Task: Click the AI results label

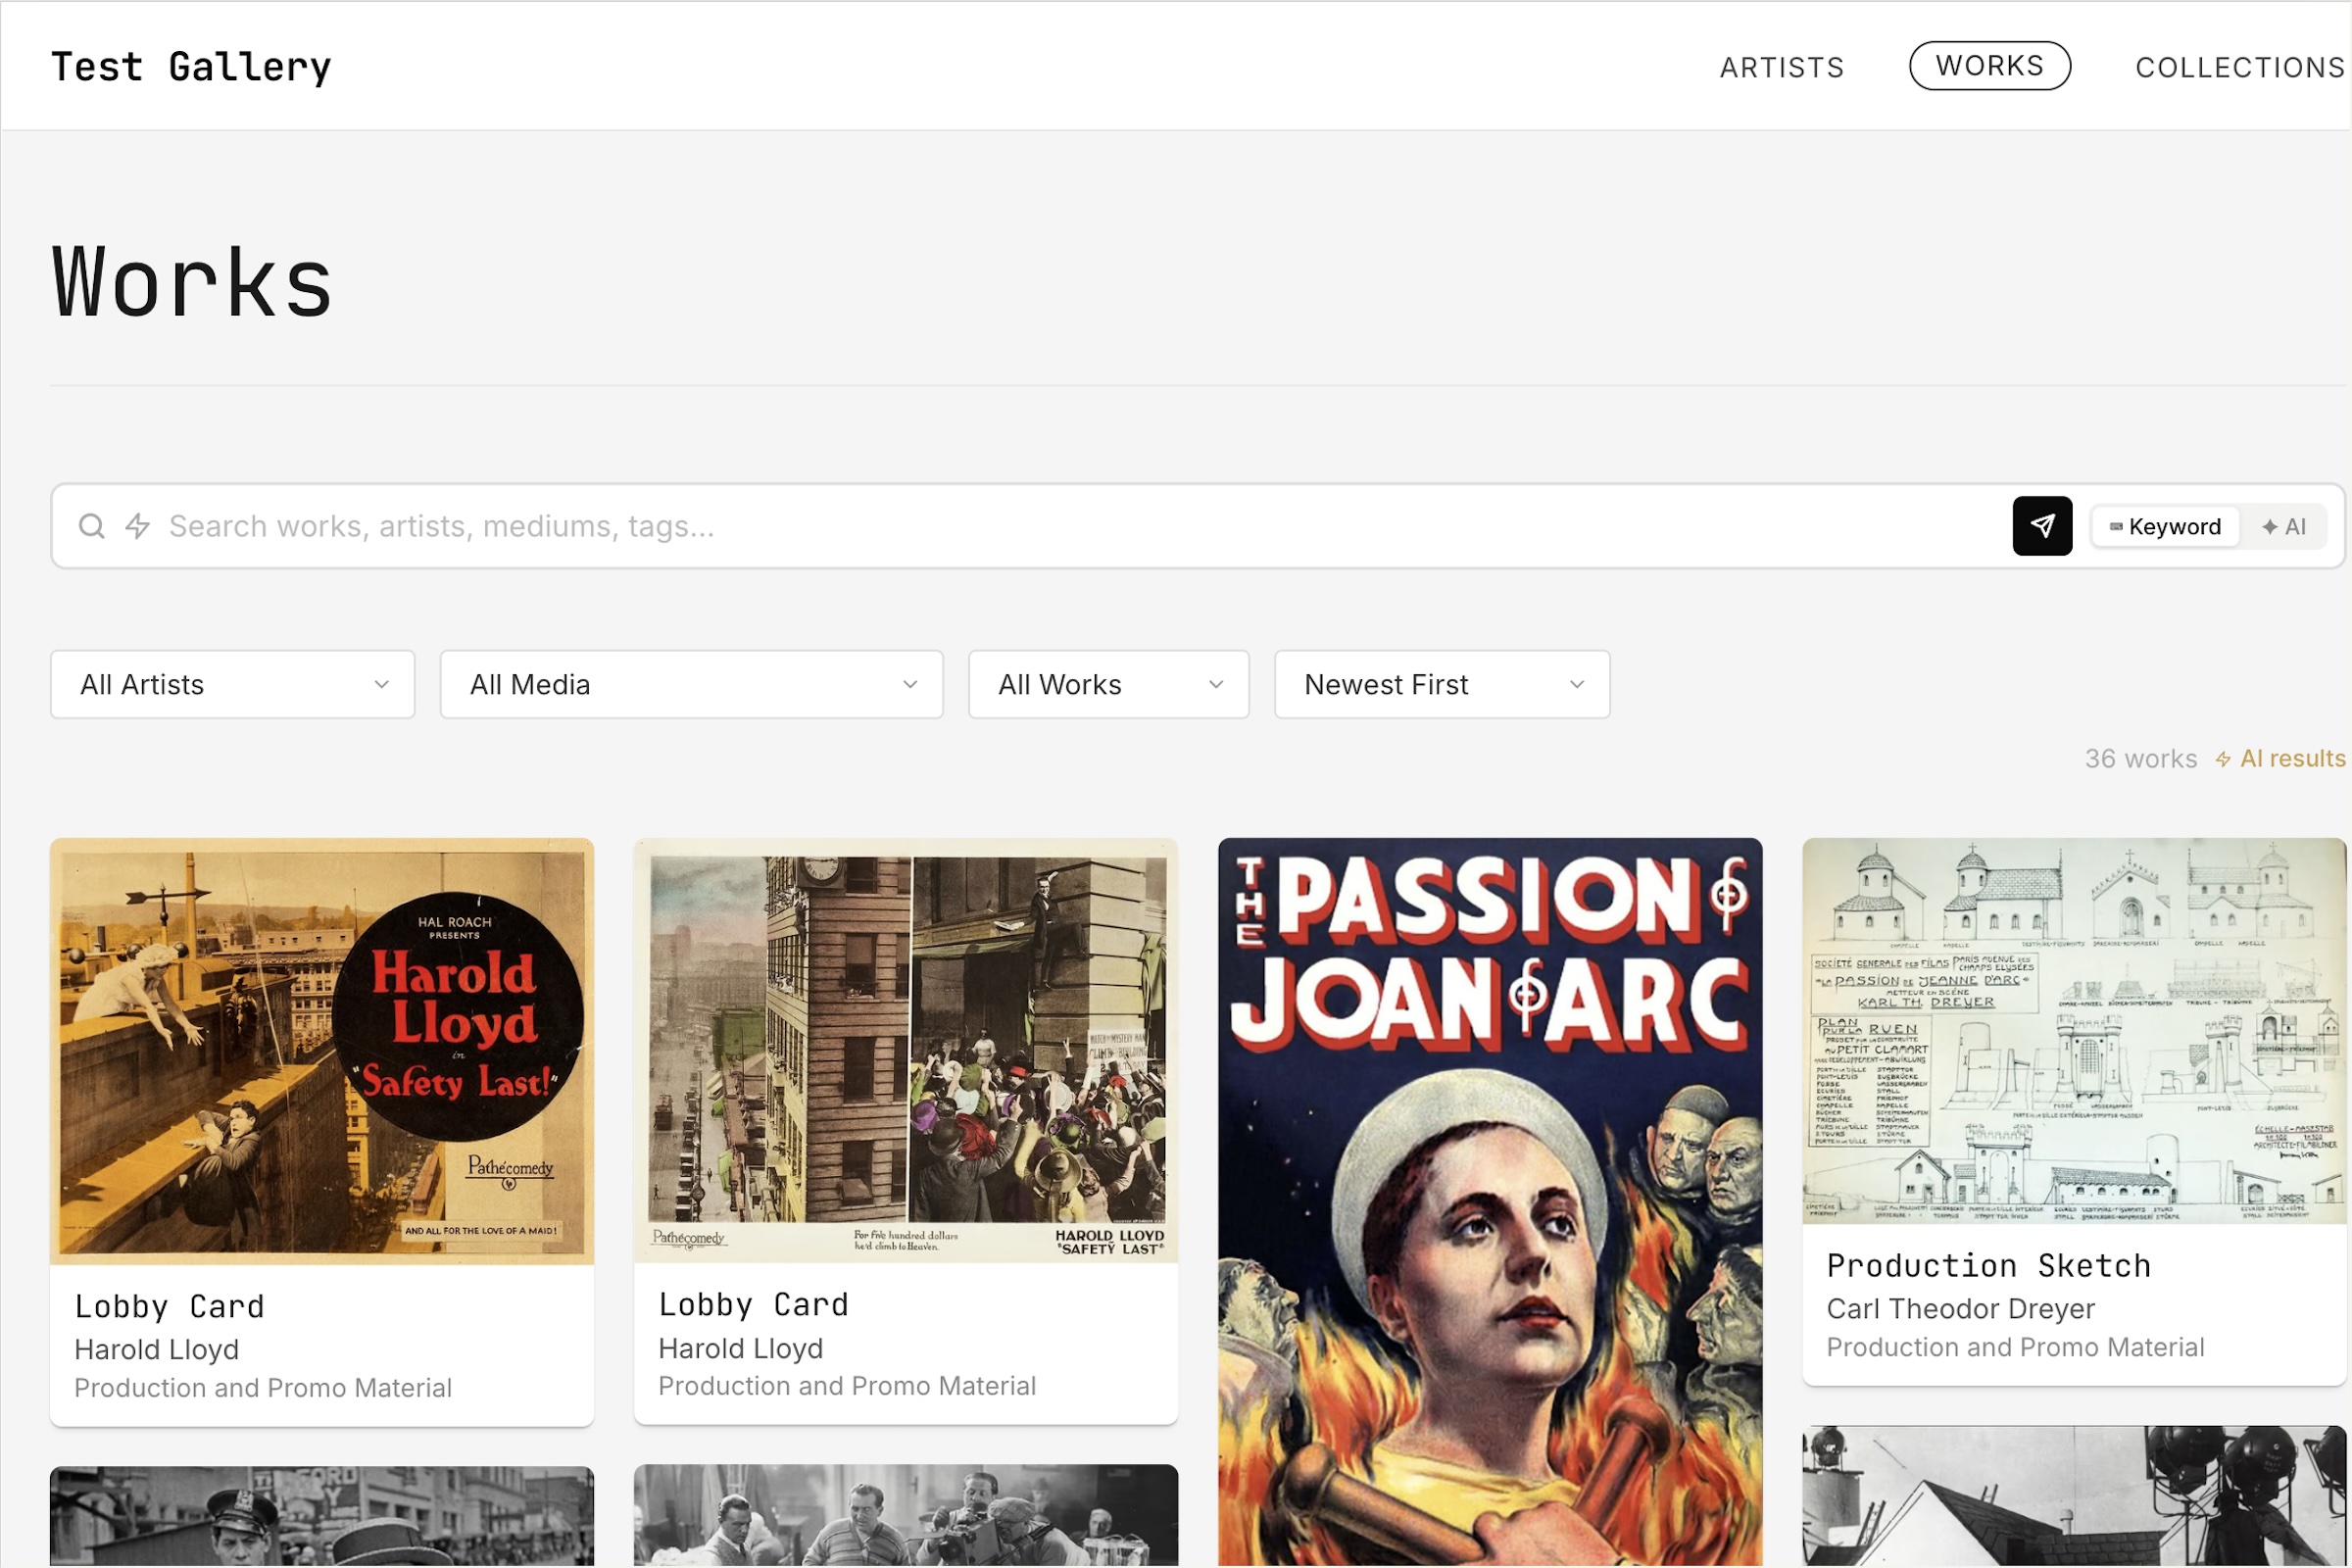Action: pyautogui.click(x=2292, y=758)
